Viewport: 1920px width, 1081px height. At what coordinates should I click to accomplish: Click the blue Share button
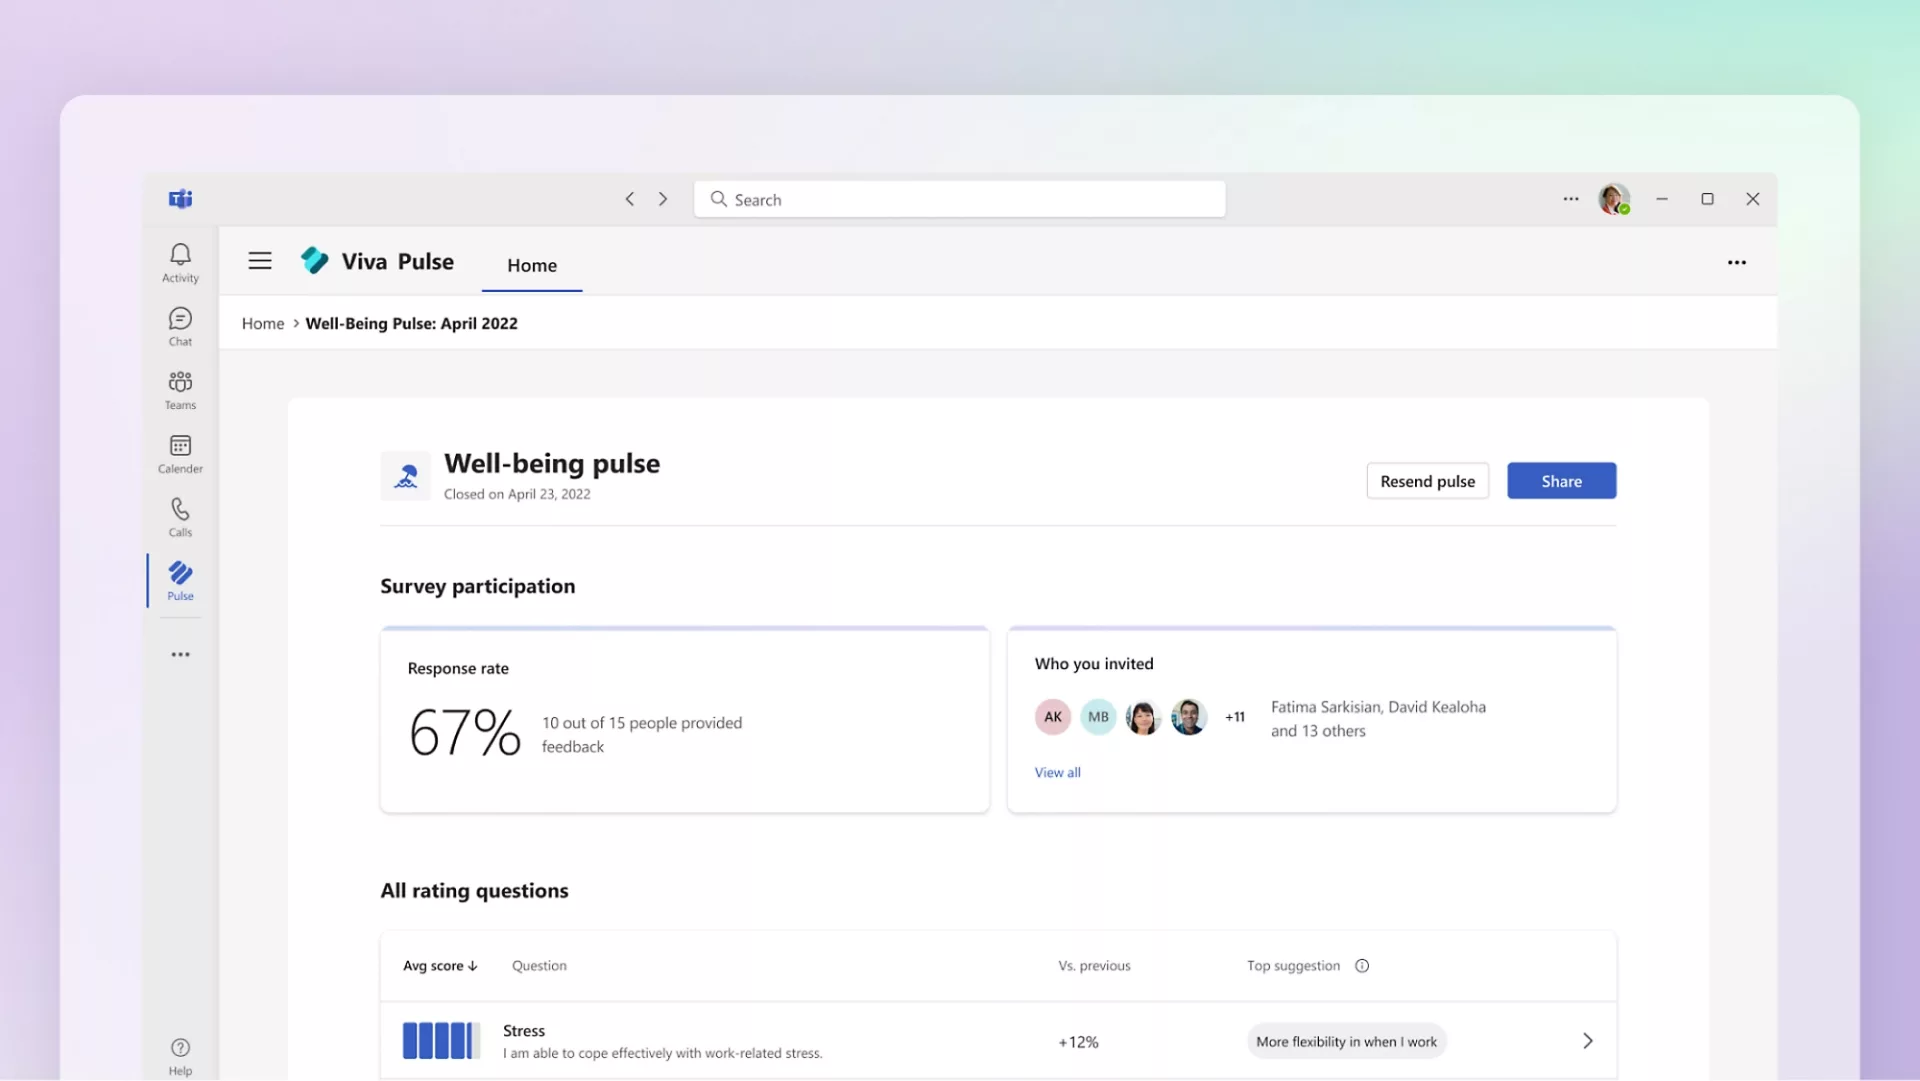1561,481
